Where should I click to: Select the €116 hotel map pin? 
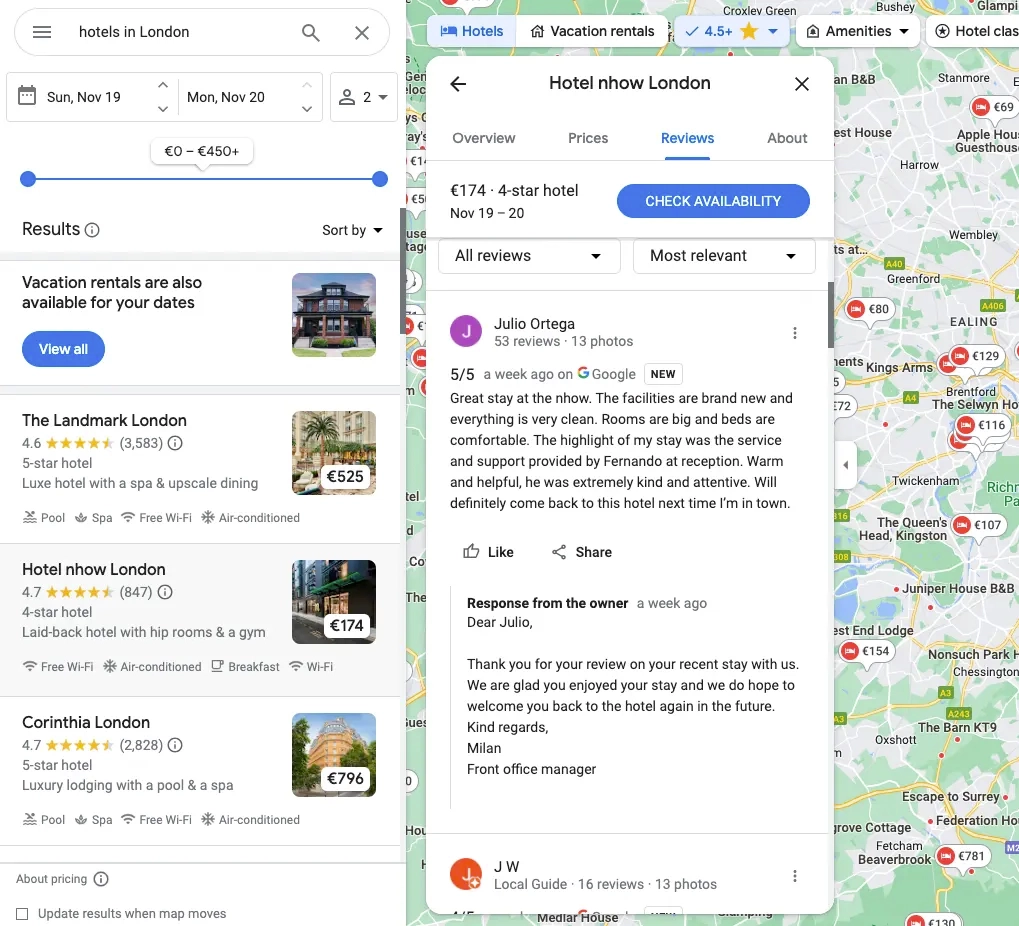pyautogui.click(x=983, y=426)
